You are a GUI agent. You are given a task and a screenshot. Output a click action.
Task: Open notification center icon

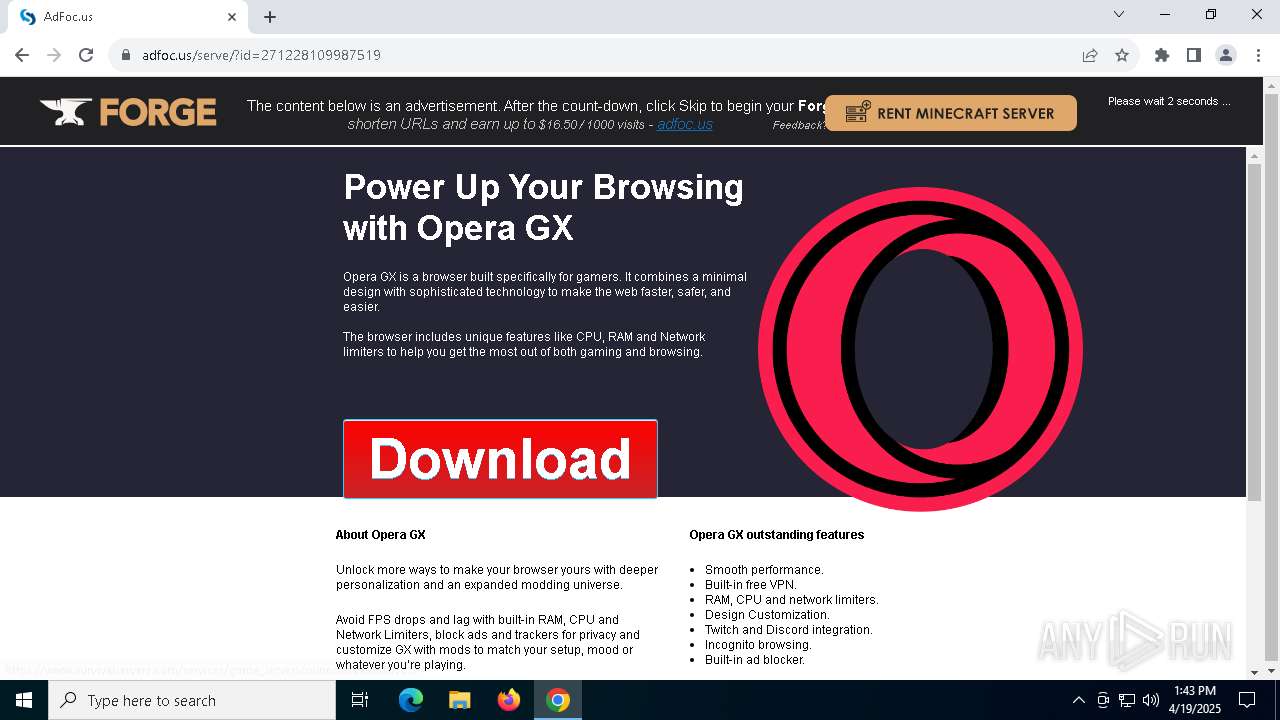[1247, 700]
